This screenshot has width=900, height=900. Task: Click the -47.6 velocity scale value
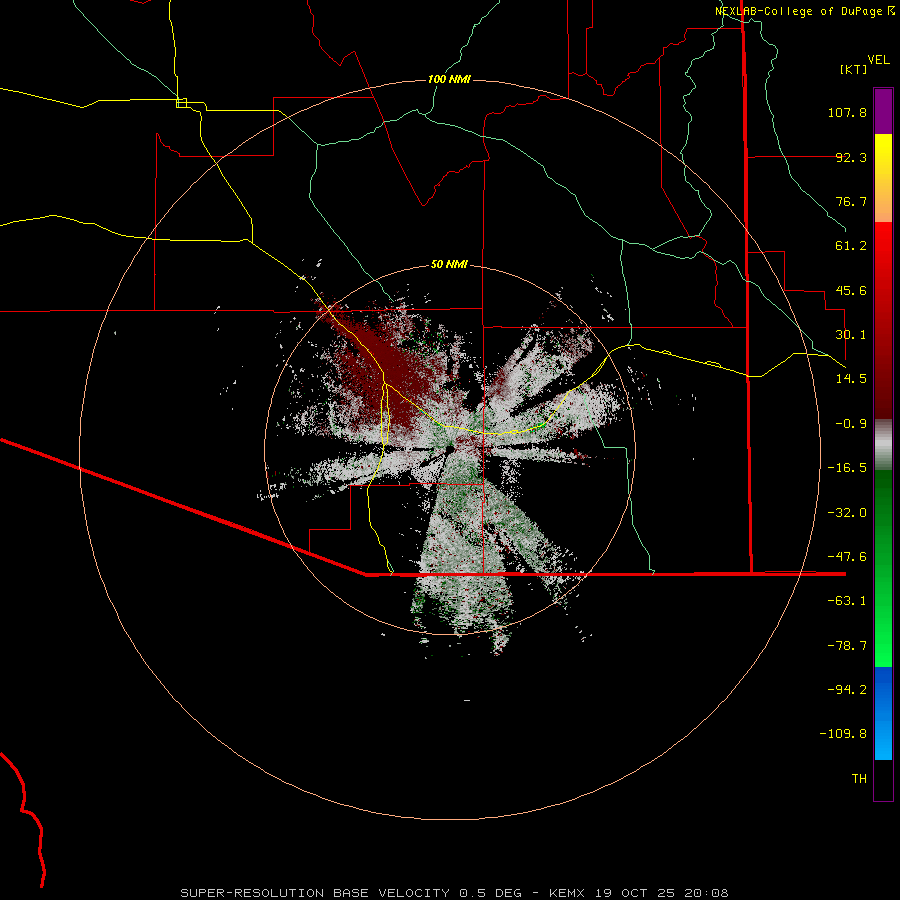[x=847, y=557]
